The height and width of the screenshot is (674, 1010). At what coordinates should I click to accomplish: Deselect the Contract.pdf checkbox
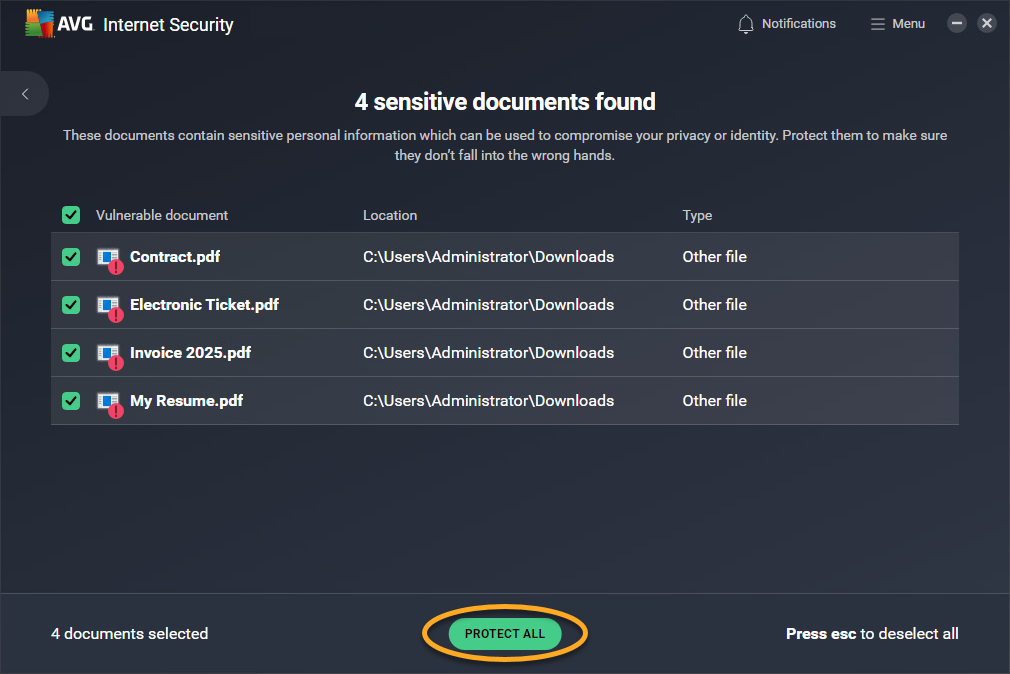pos(71,257)
